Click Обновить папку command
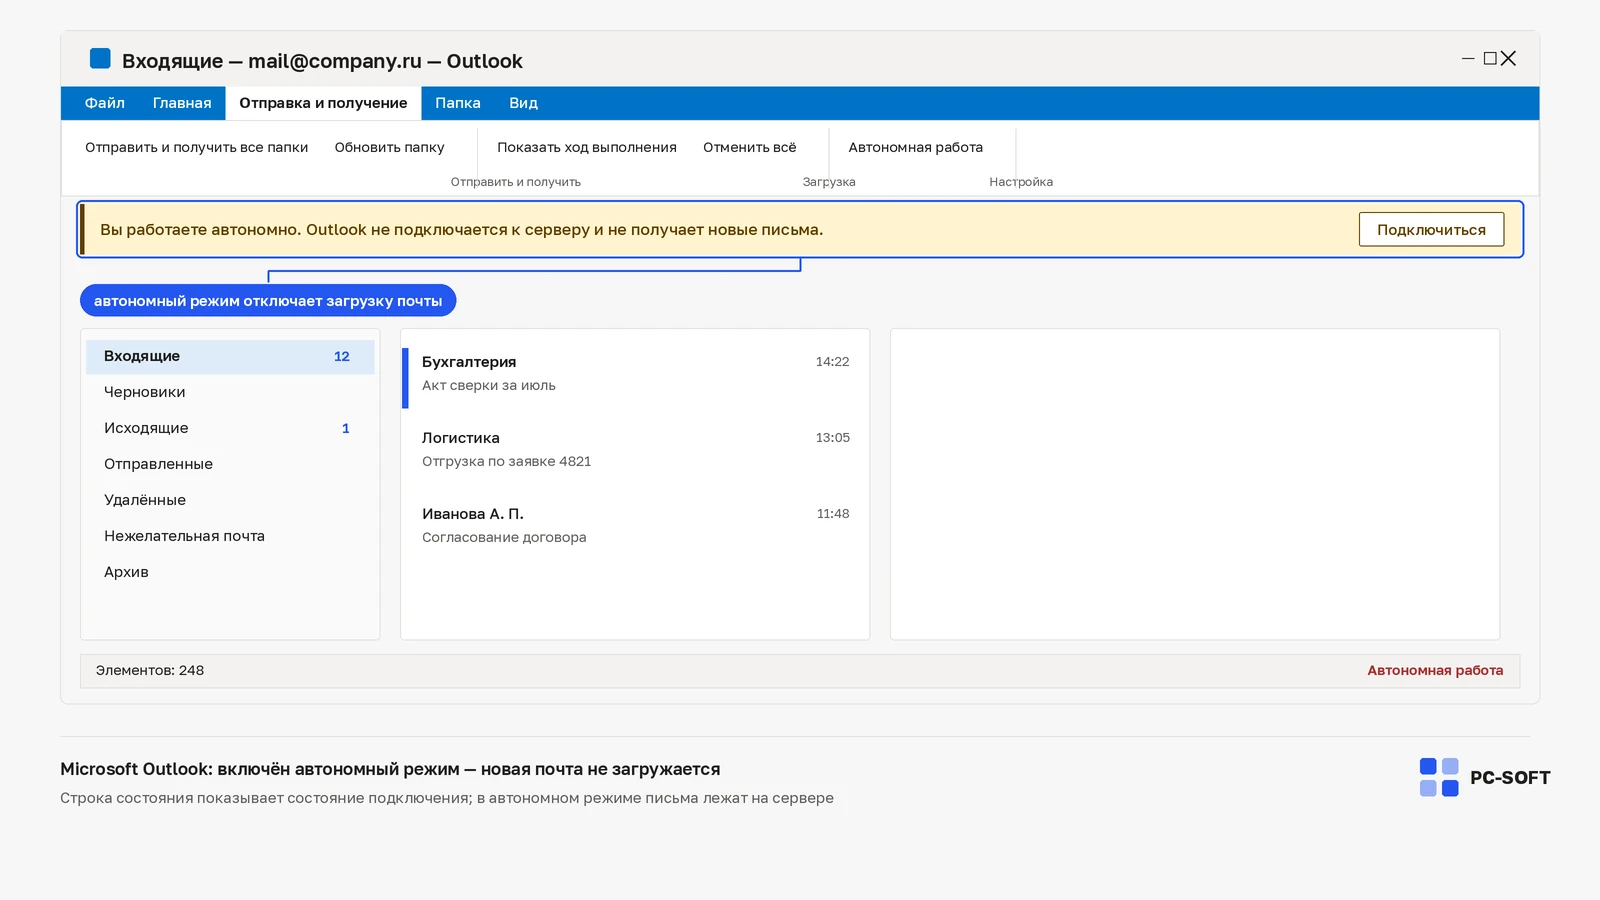Image resolution: width=1600 pixels, height=900 pixels. (389, 147)
